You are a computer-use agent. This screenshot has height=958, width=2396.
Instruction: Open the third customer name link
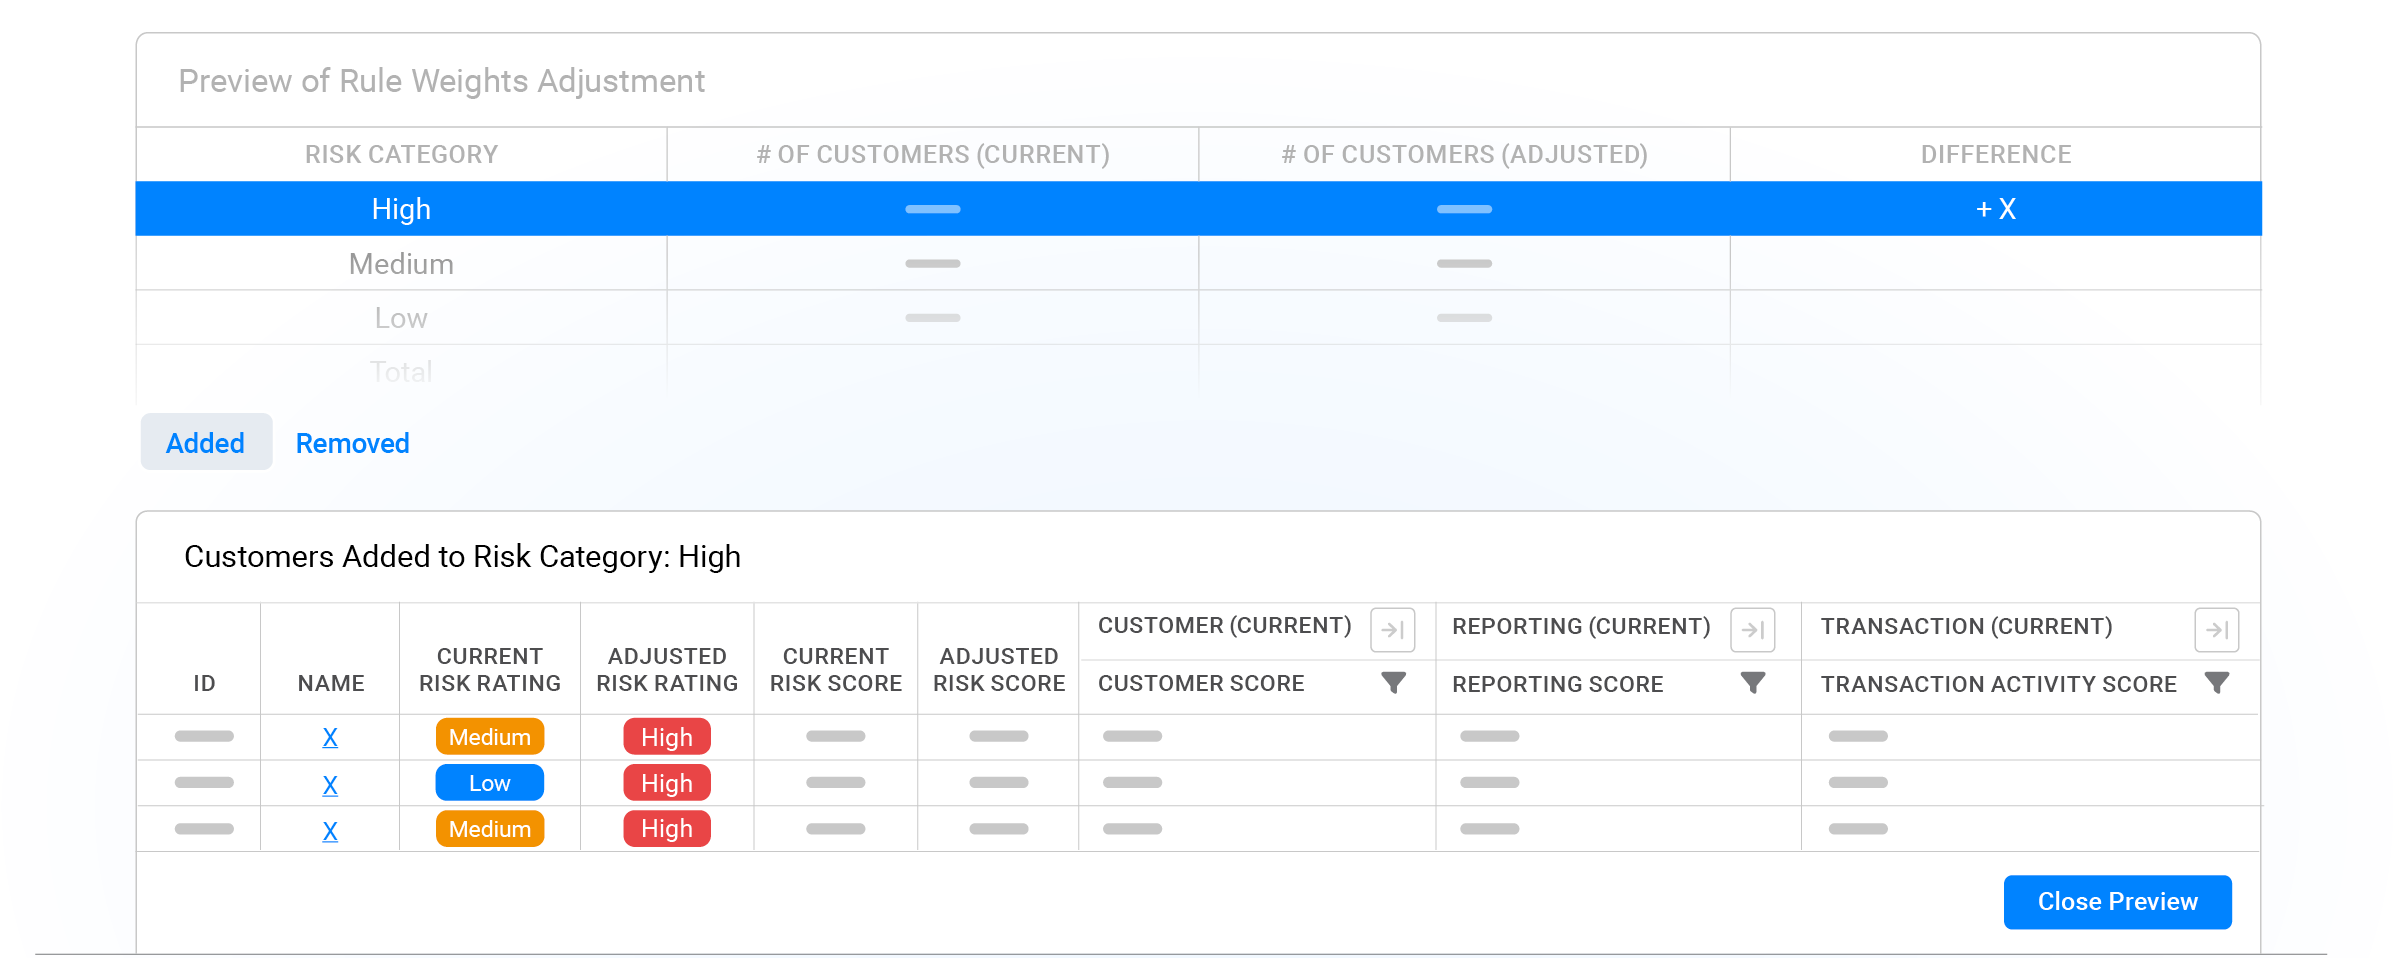click(330, 831)
